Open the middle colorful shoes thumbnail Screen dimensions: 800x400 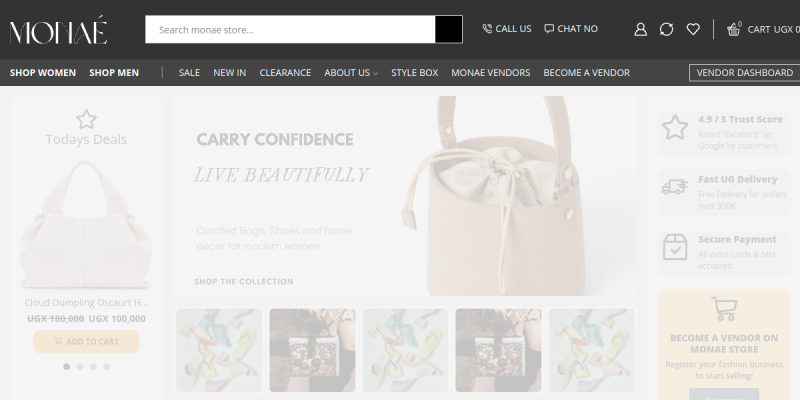tap(405, 350)
